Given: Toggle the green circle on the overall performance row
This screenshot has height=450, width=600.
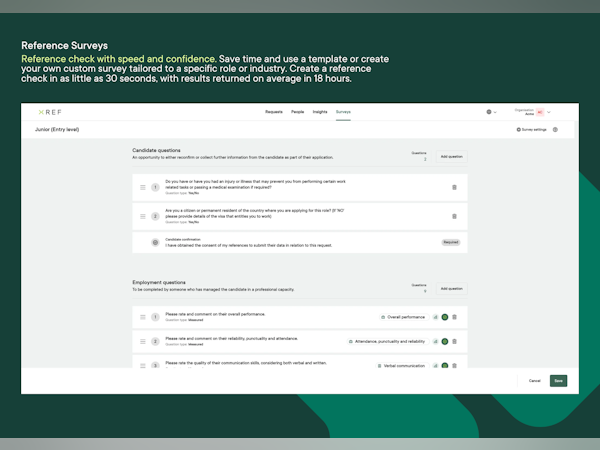Looking at the screenshot, I should pyautogui.click(x=445, y=317).
